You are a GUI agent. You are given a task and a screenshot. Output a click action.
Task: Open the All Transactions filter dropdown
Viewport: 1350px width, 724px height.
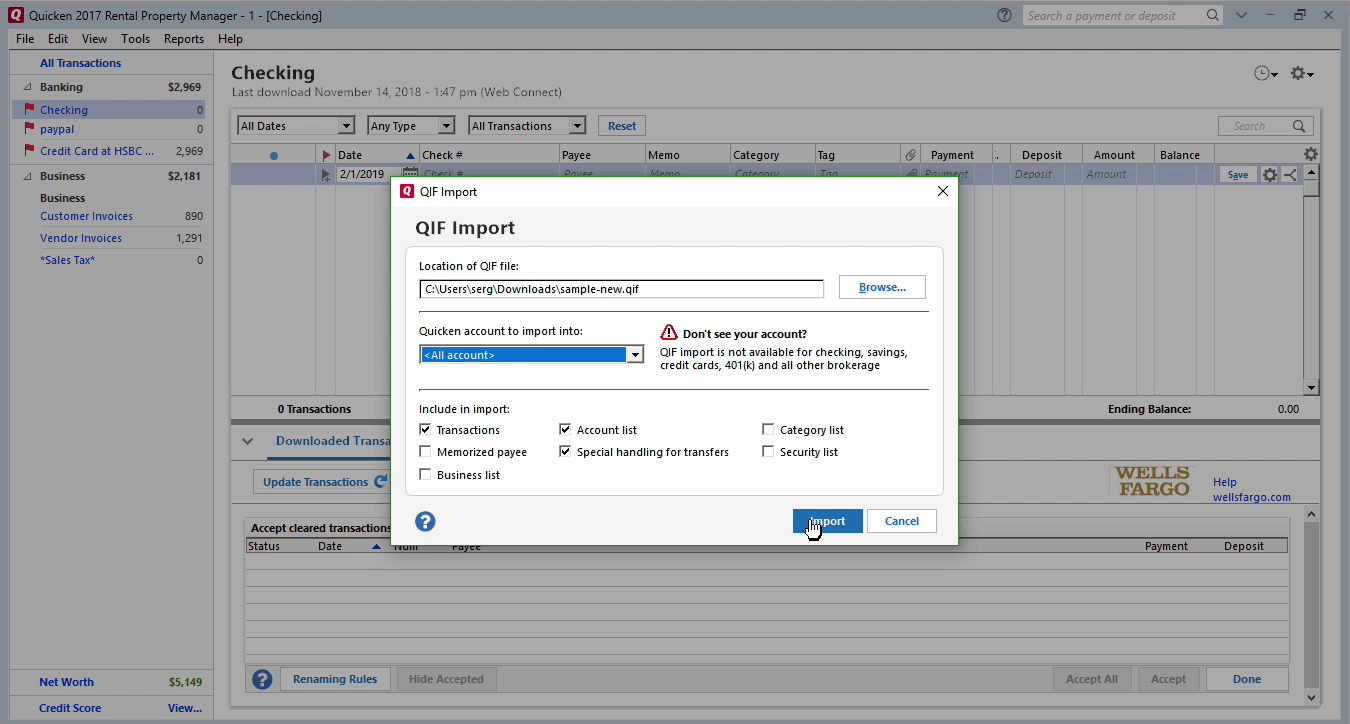coord(577,126)
